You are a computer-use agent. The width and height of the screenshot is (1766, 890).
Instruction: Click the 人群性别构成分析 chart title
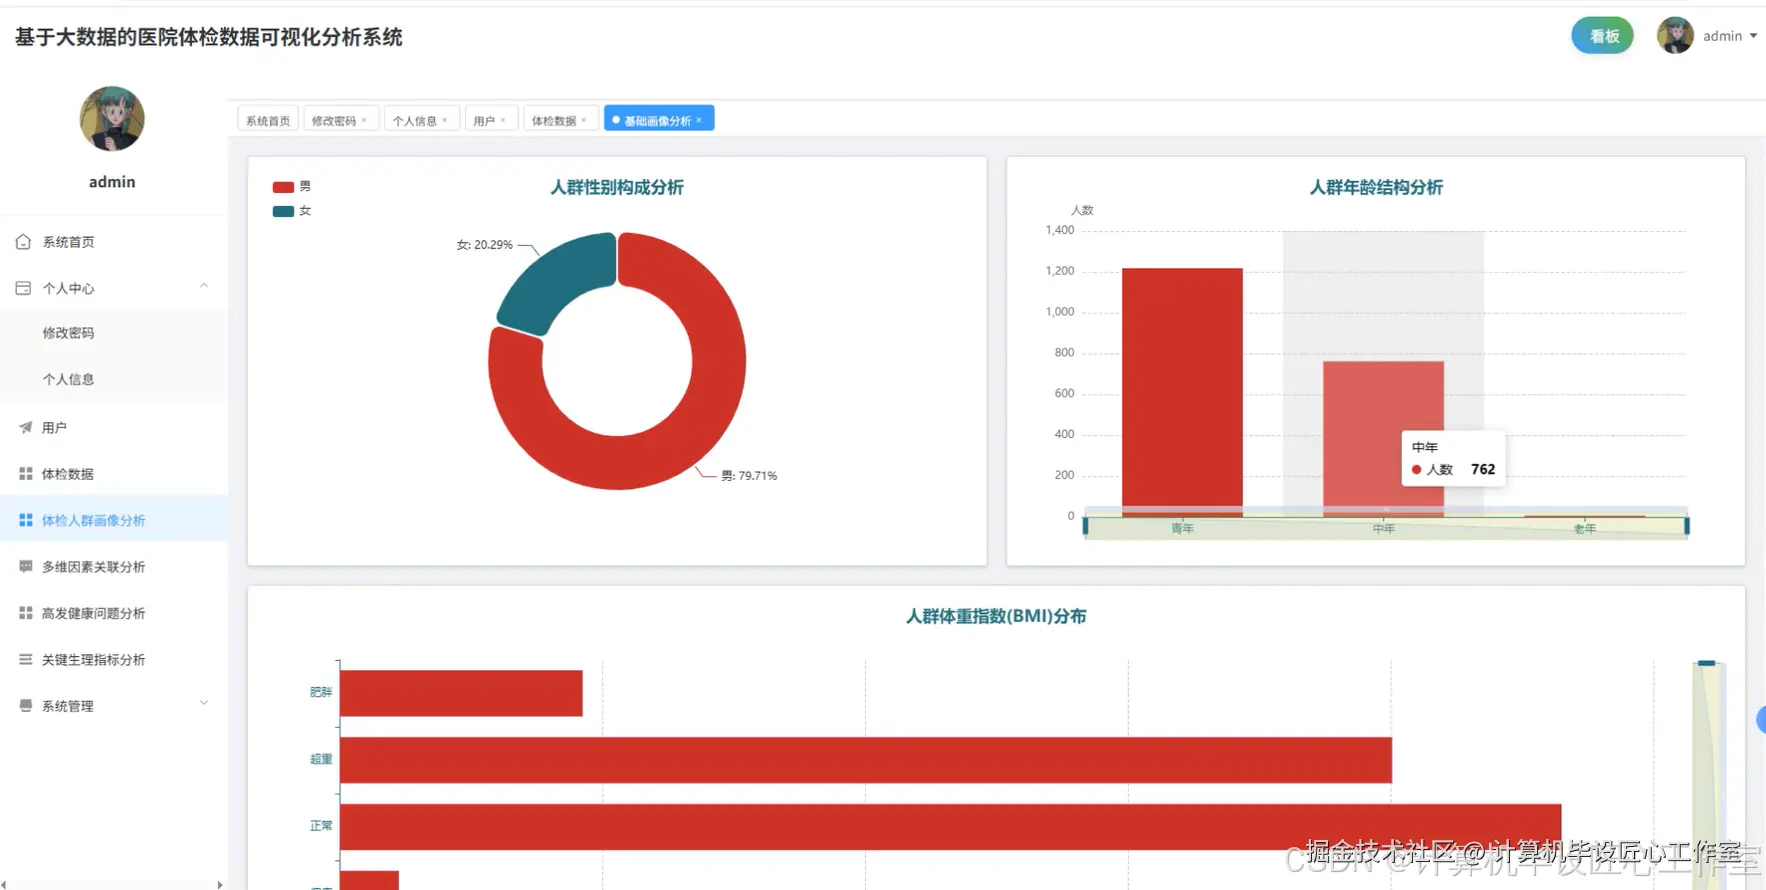pyautogui.click(x=617, y=187)
